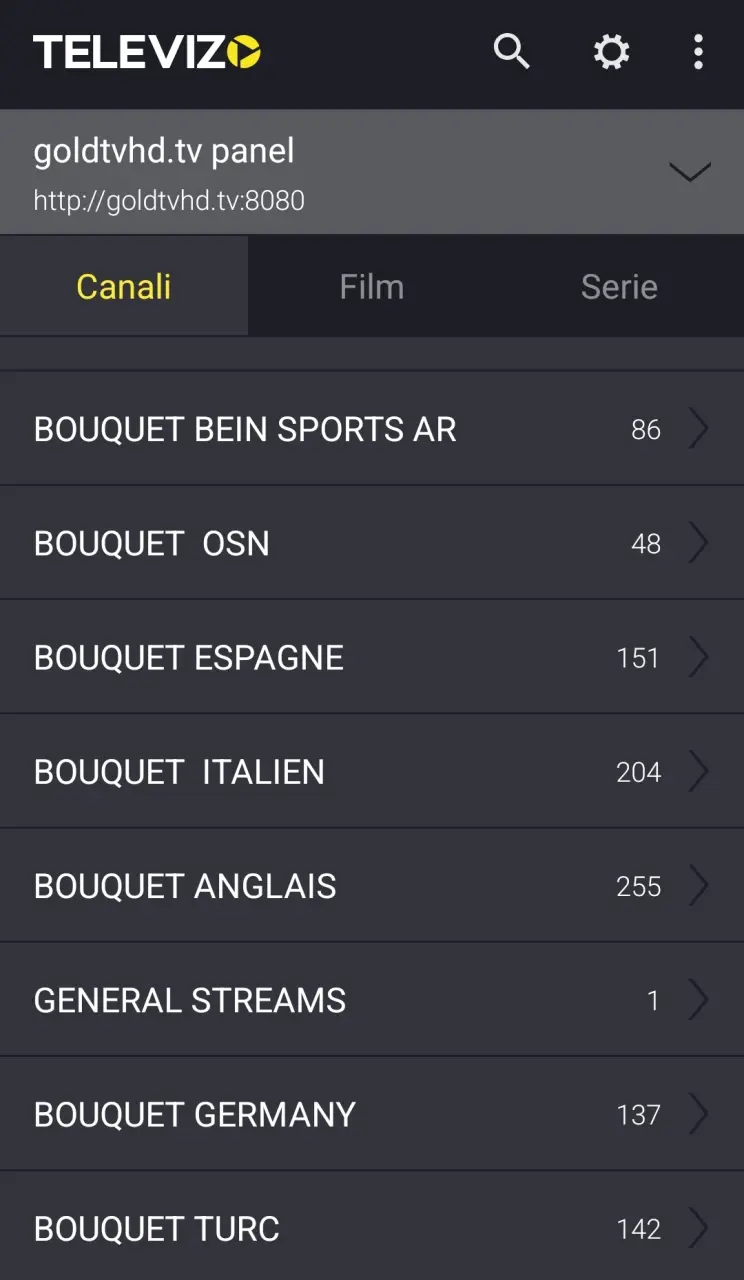Open the GENERAL STREAMS category

click(x=372, y=999)
